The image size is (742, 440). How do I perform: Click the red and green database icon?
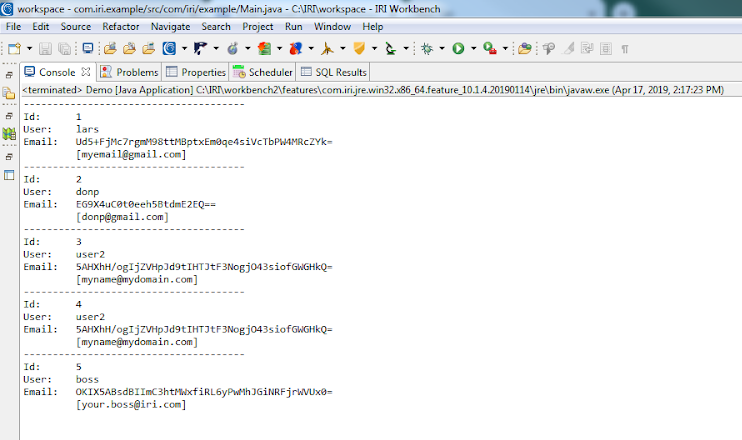click(x=264, y=48)
